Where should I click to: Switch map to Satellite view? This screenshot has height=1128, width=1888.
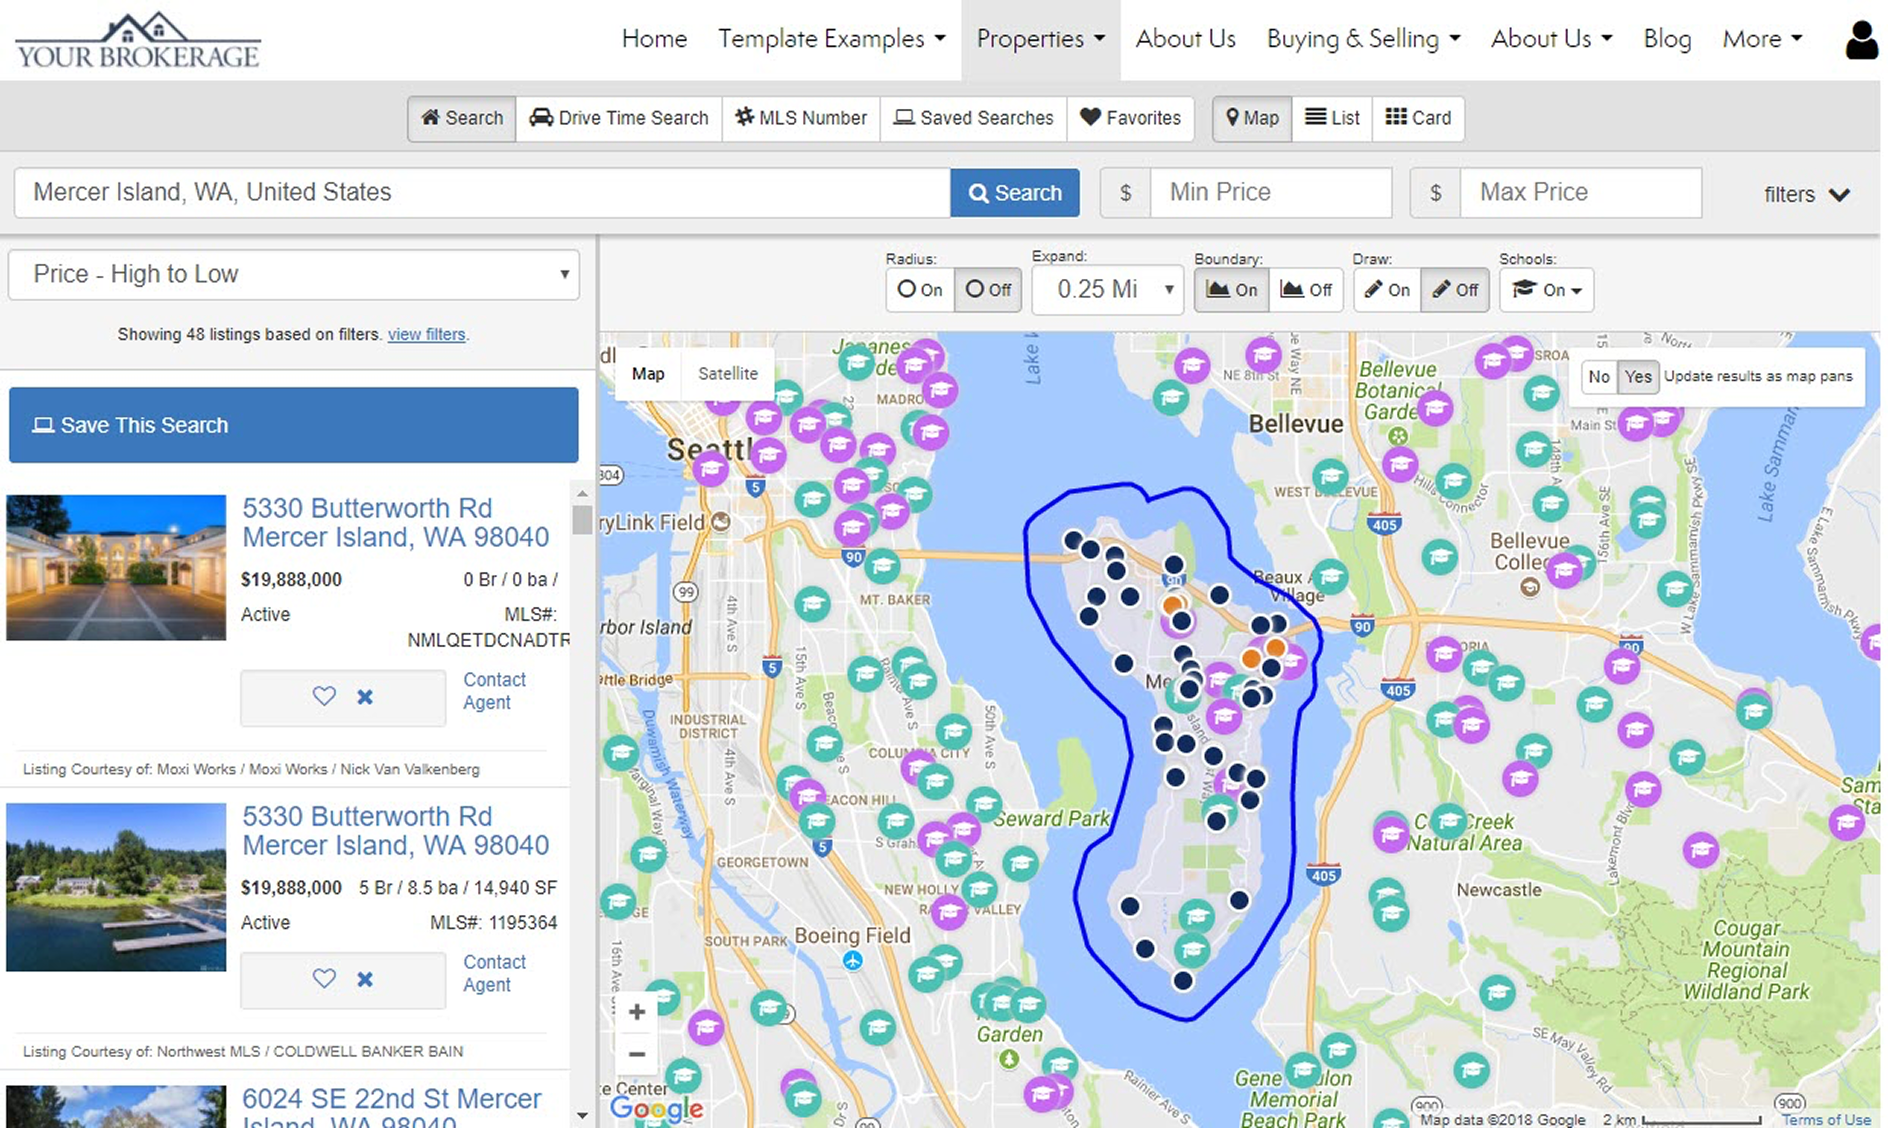(727, 374)
